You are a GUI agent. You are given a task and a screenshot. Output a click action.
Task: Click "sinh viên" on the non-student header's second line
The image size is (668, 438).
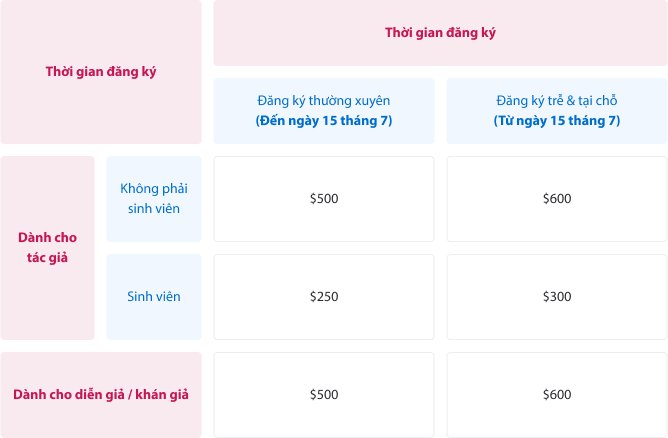point(153,208)
